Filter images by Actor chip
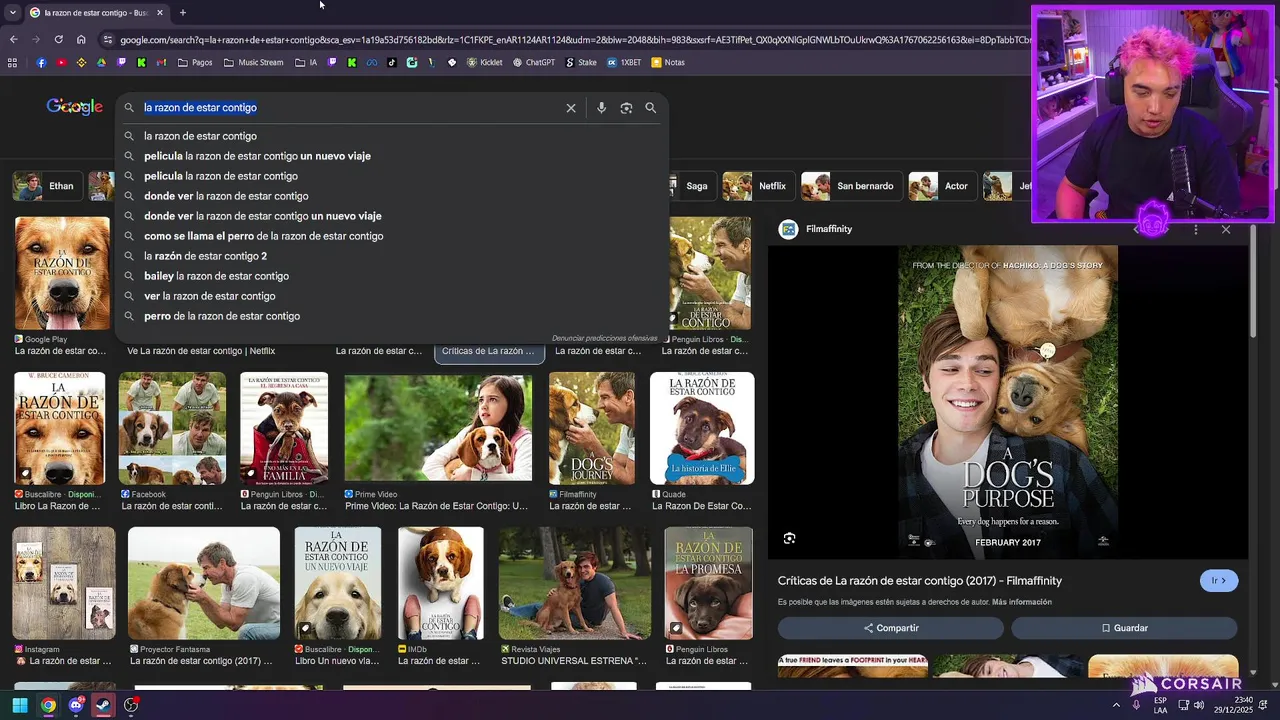Image resolution: width=1280 pixels, height=720 pixels. [x=941, y=186]
